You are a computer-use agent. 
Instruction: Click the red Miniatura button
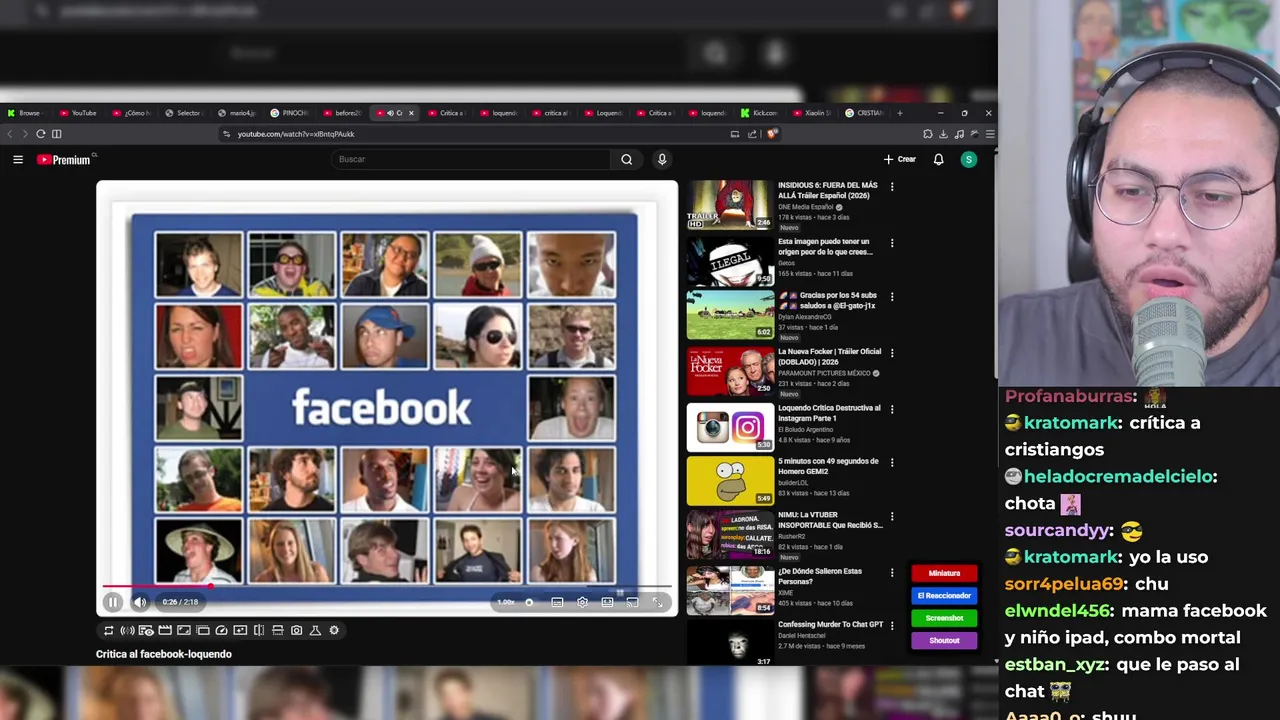click(944, 574)
